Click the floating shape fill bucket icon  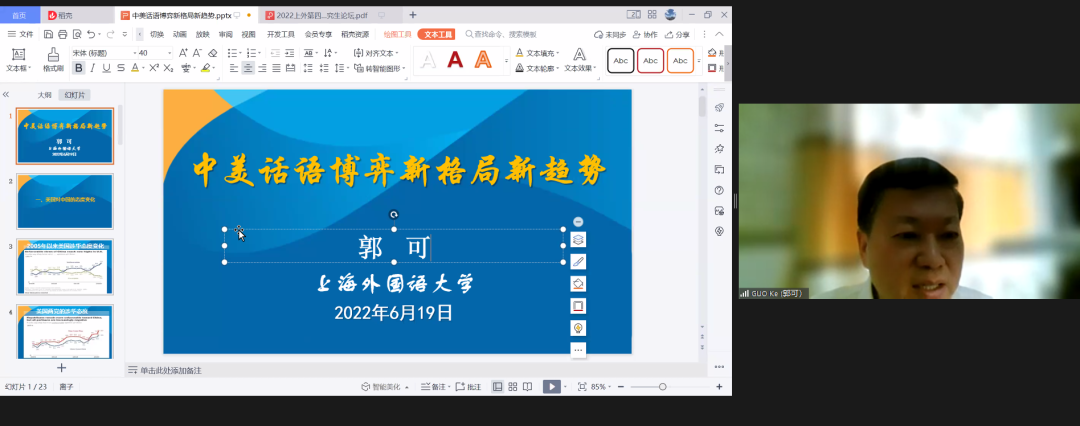[x=578, y=284]
